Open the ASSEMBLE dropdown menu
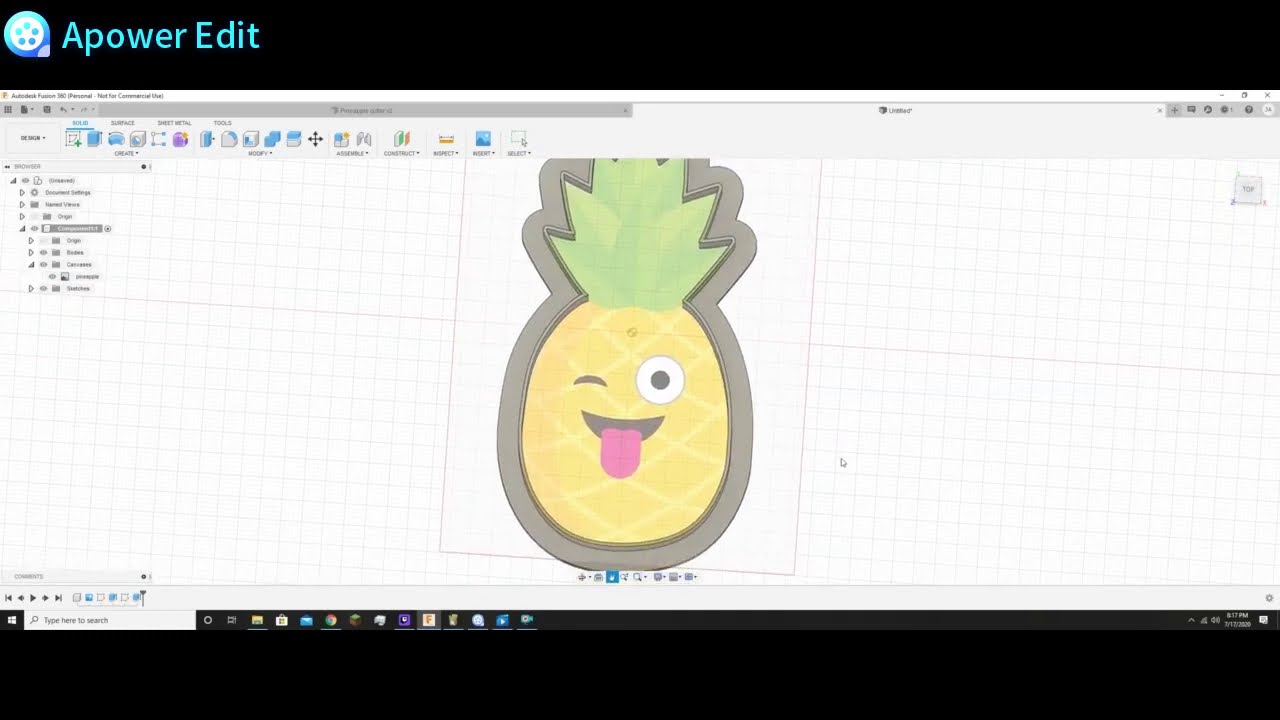This screenshot has height=720, width=1280. coord(352,154)
